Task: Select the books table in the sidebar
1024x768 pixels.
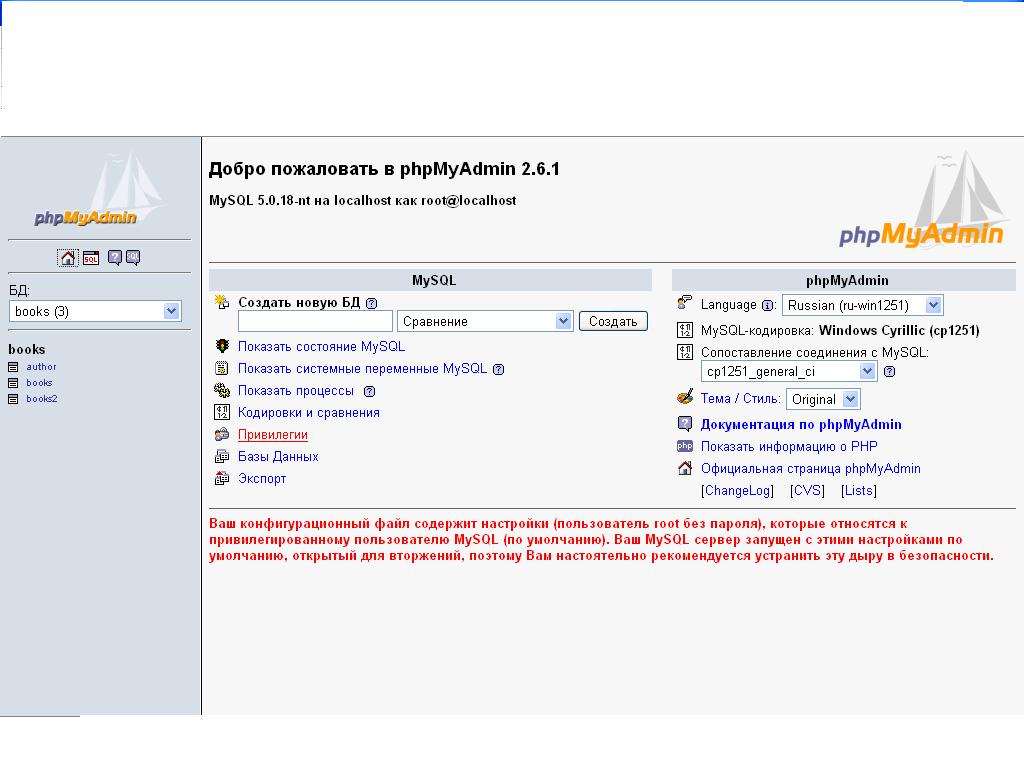Action: tap(39, 383)
